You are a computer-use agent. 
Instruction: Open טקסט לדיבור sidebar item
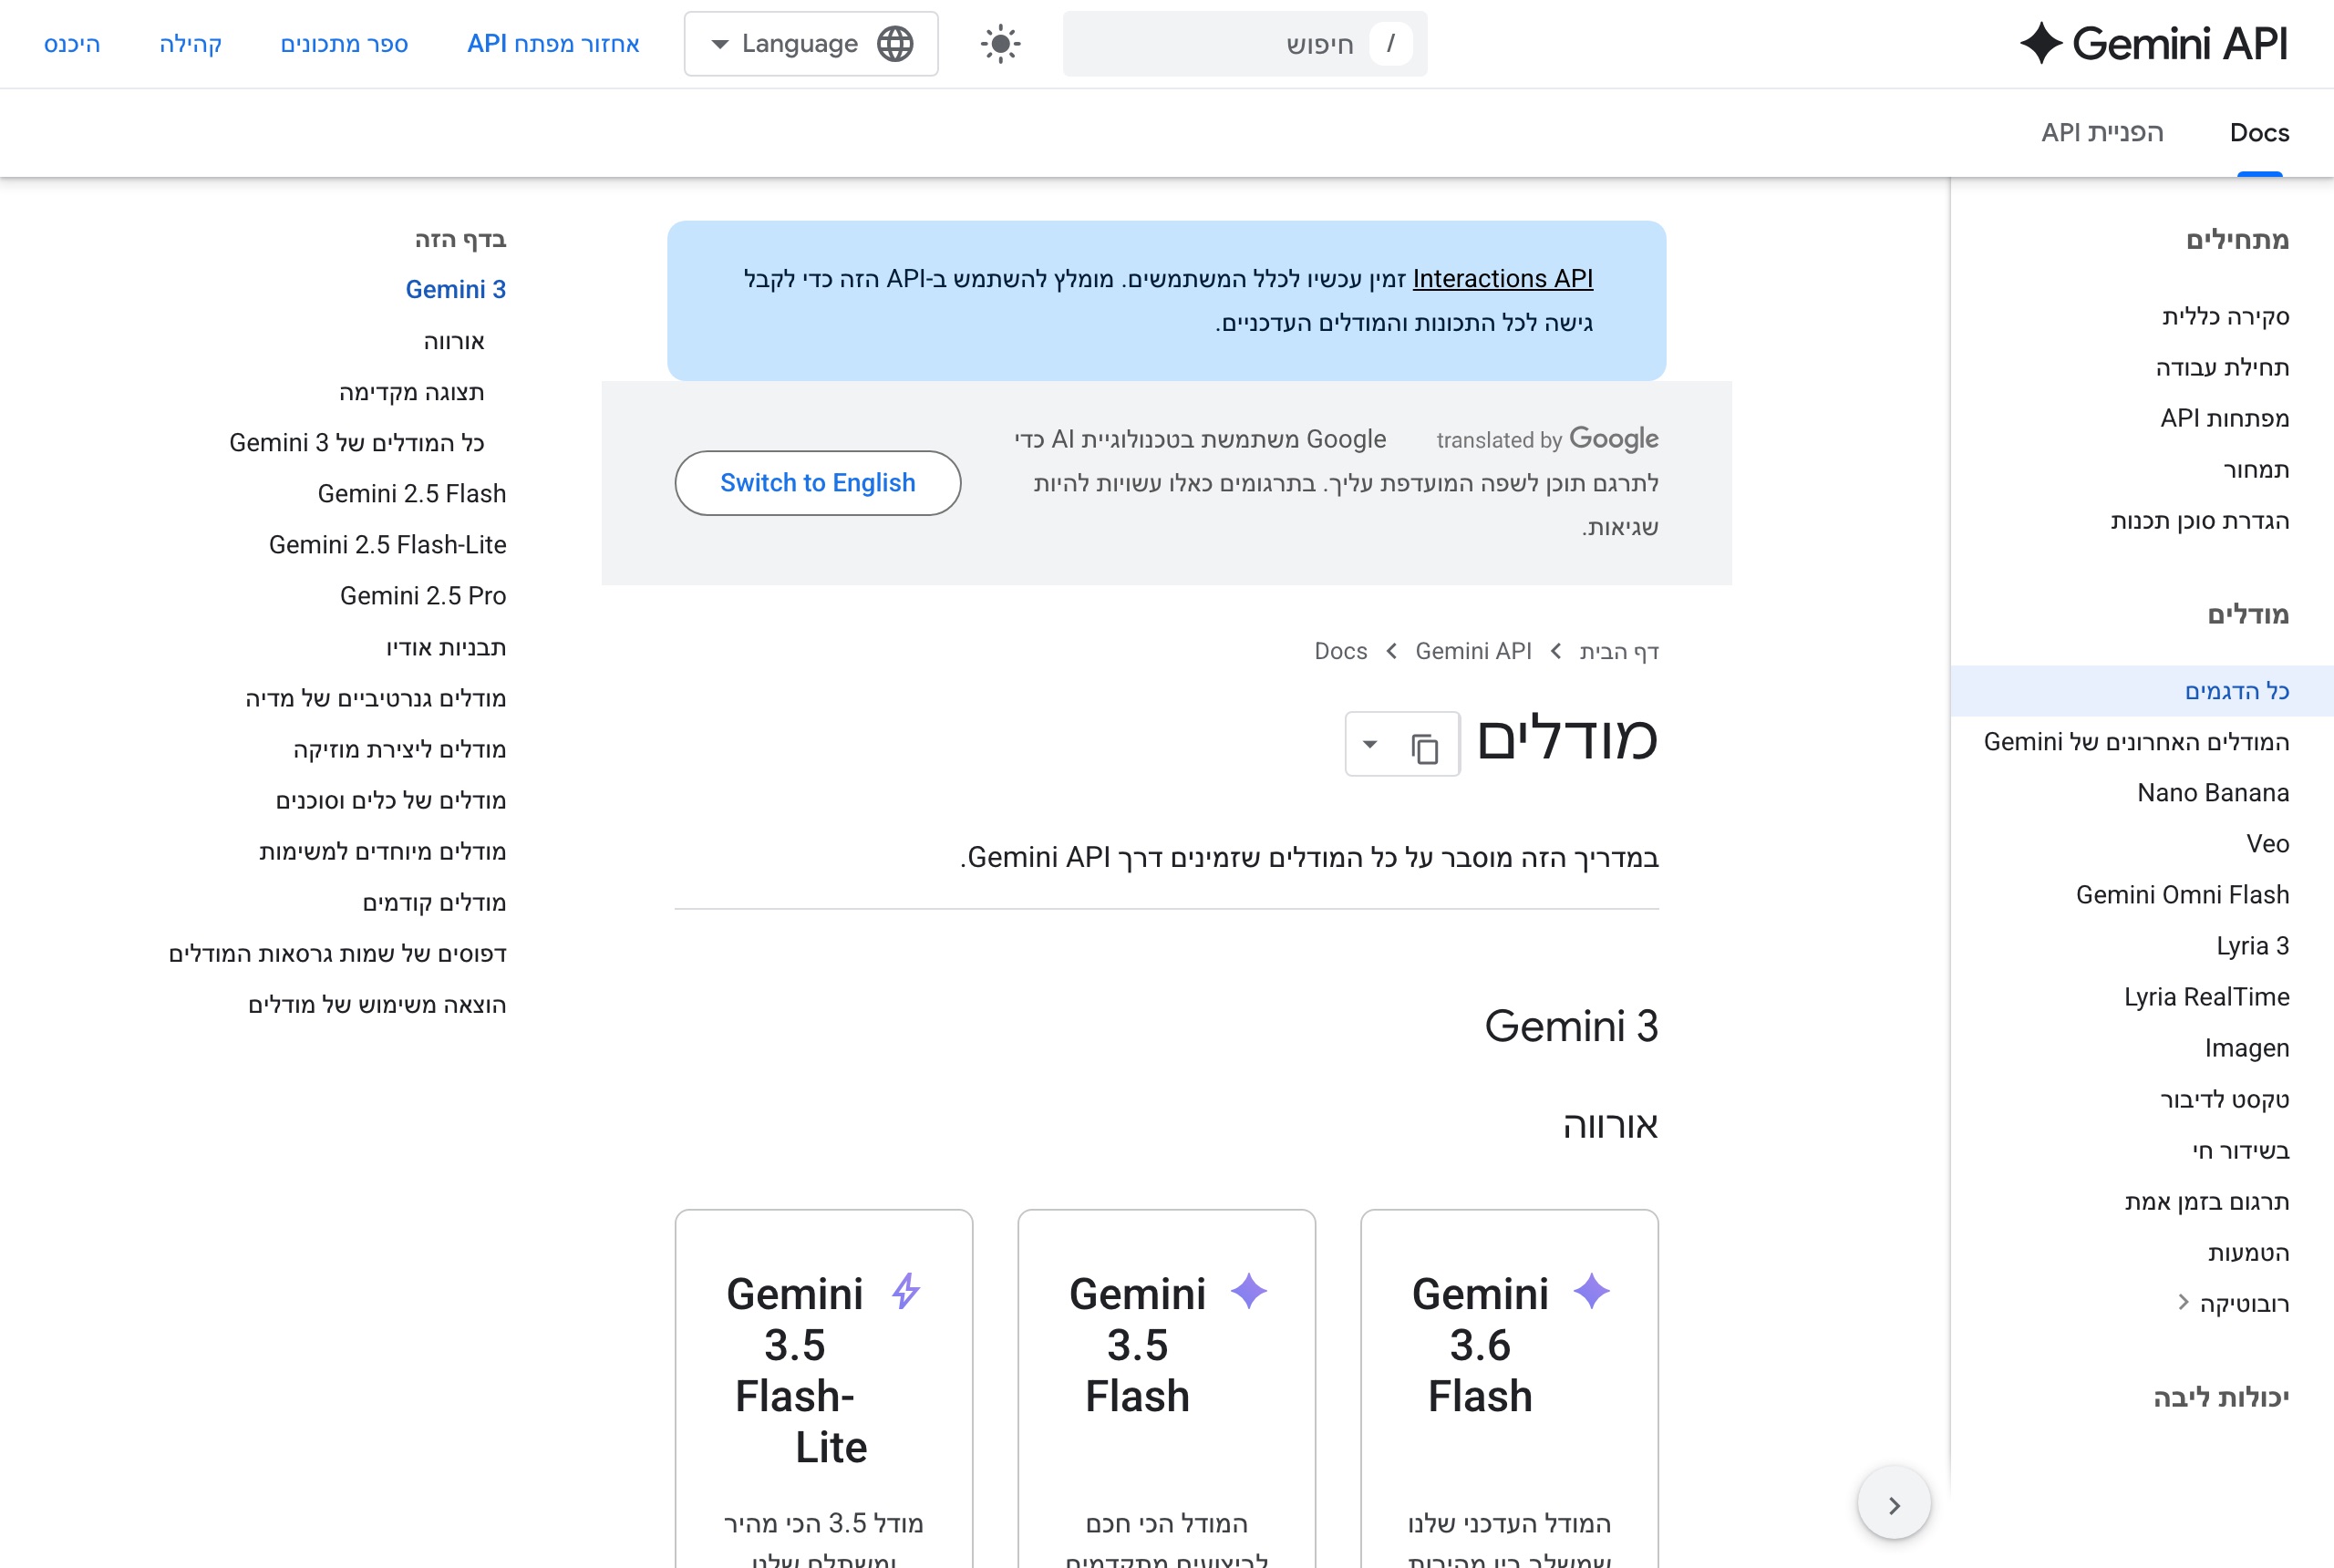(x=2224, y=1099)
